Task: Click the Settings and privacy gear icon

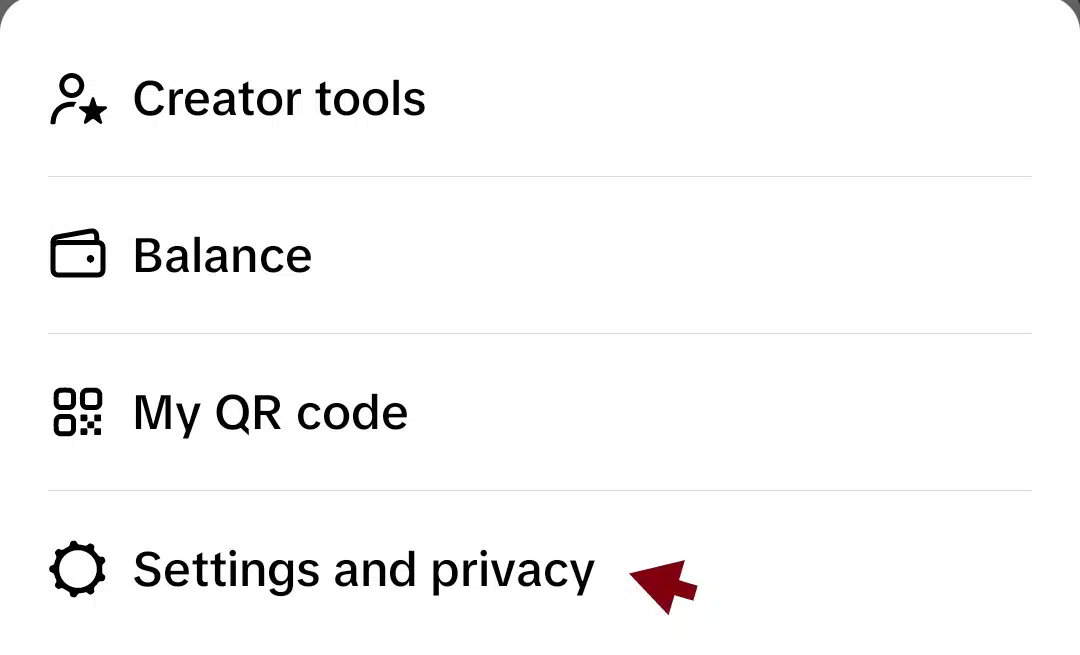Action: point(78,569)
